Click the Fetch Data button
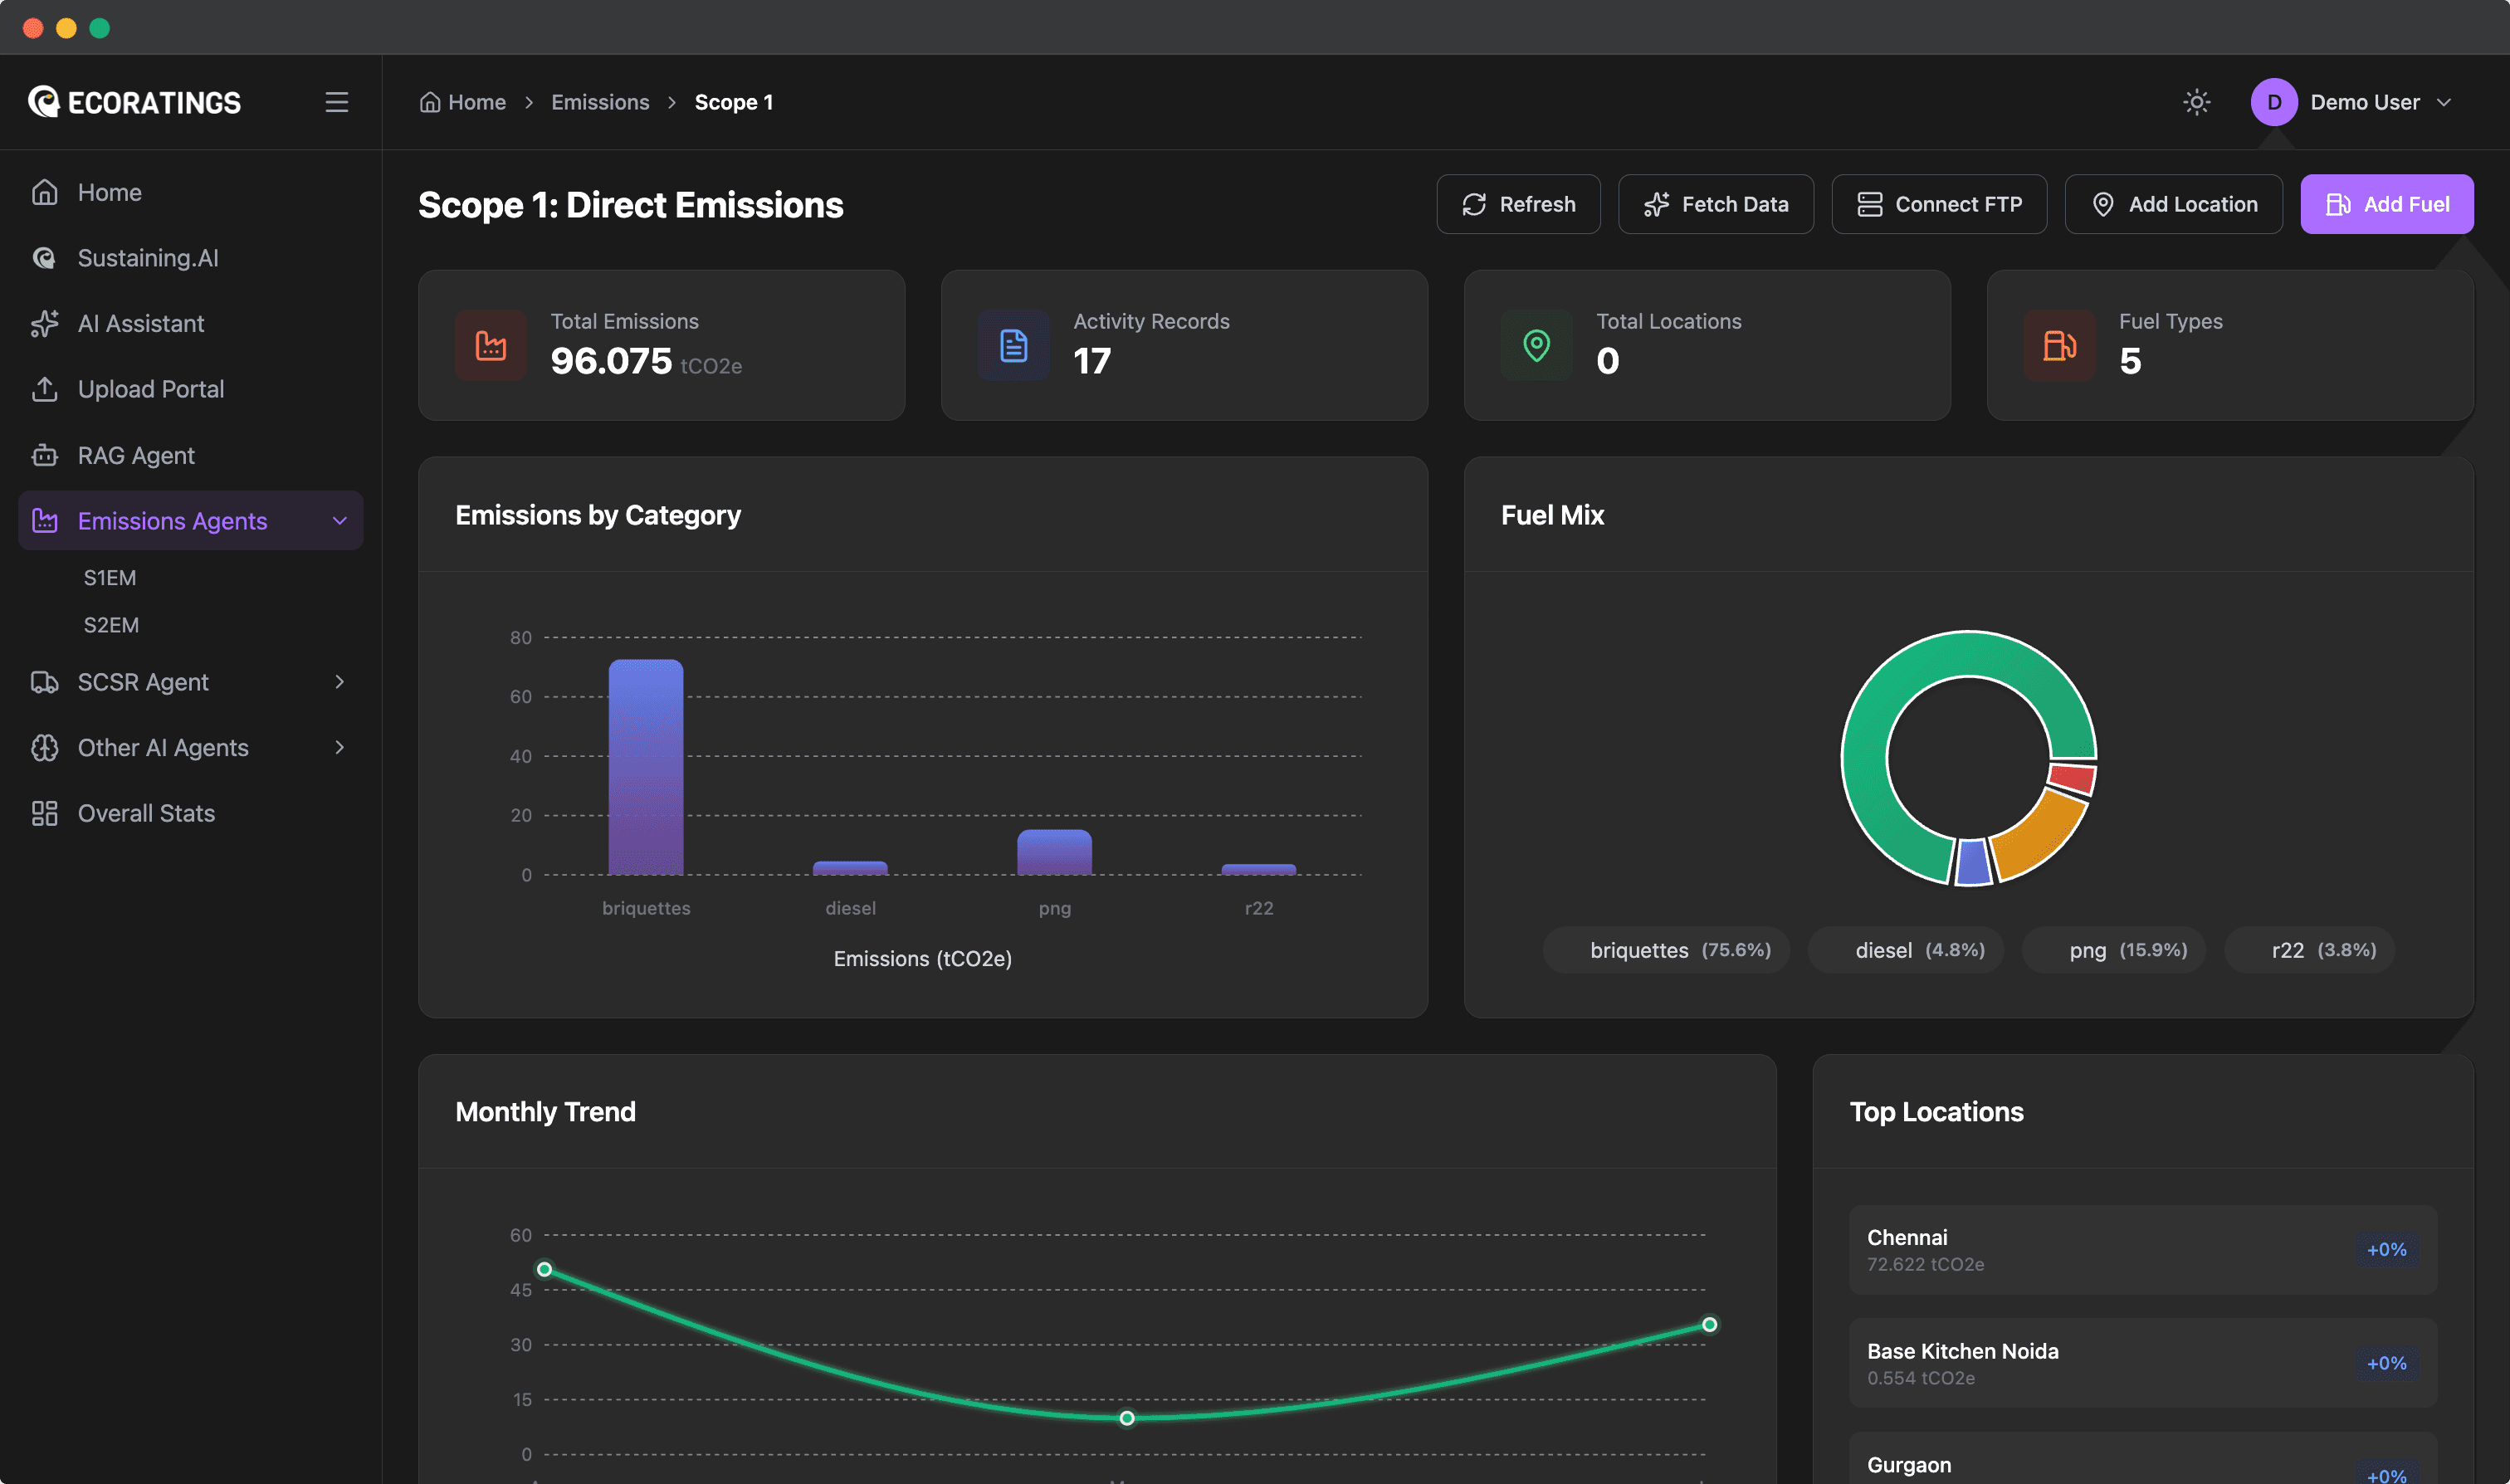 click(x=1715, y=204)
